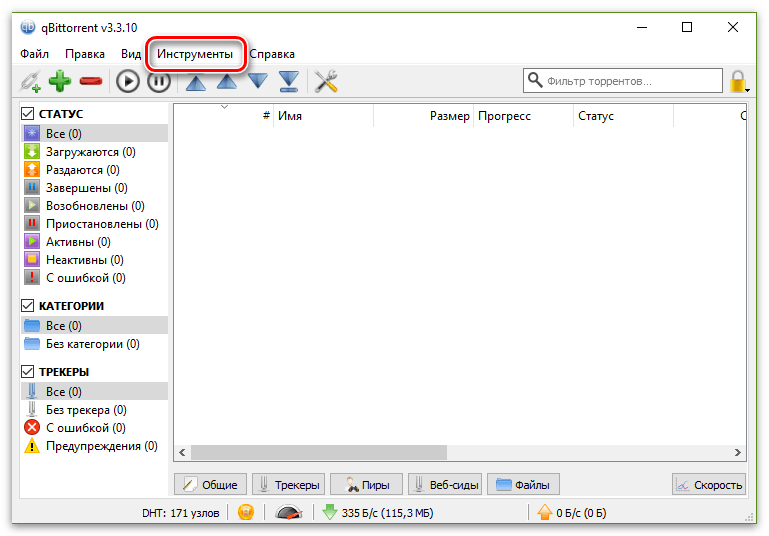Image resolution: width=769 pixels, height=536 pixels.
Task: Select the Активны (0) filter
Action: click(95, 242)
